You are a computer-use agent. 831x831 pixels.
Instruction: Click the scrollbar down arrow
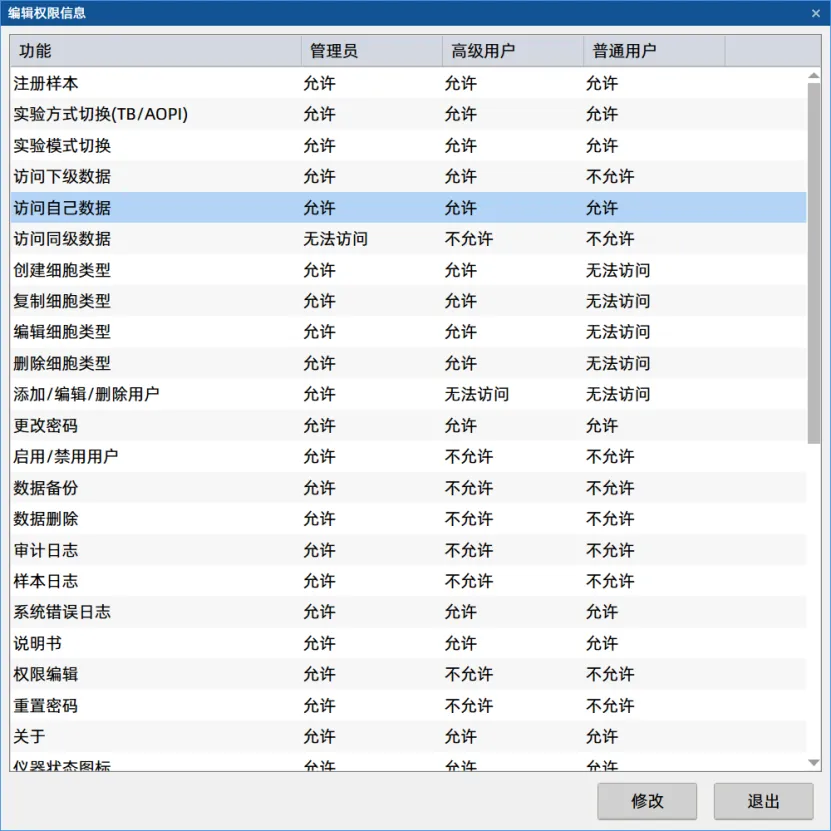(x=815, y=762)
